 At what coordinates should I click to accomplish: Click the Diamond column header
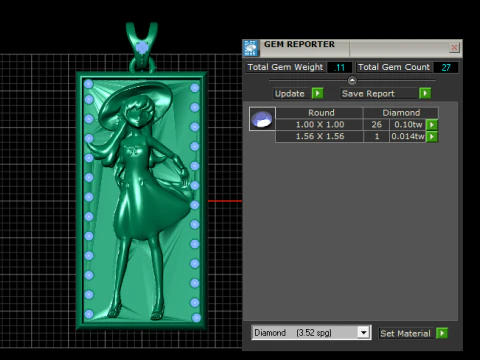pyautogui.click(x=401, y=113)
